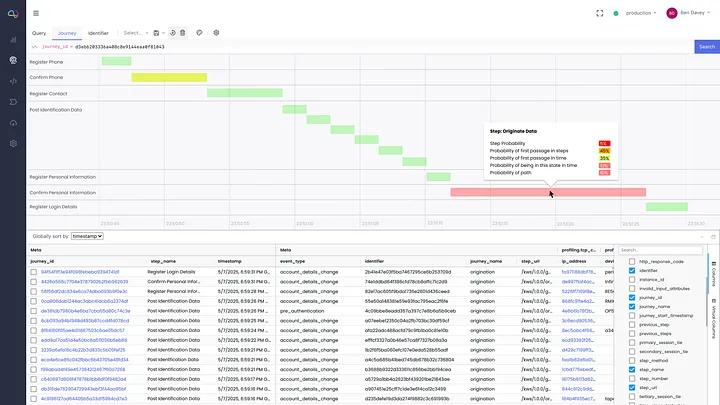Switch to the Identifier tab
The height and width of the screenshot is (405, 720).
98,33
